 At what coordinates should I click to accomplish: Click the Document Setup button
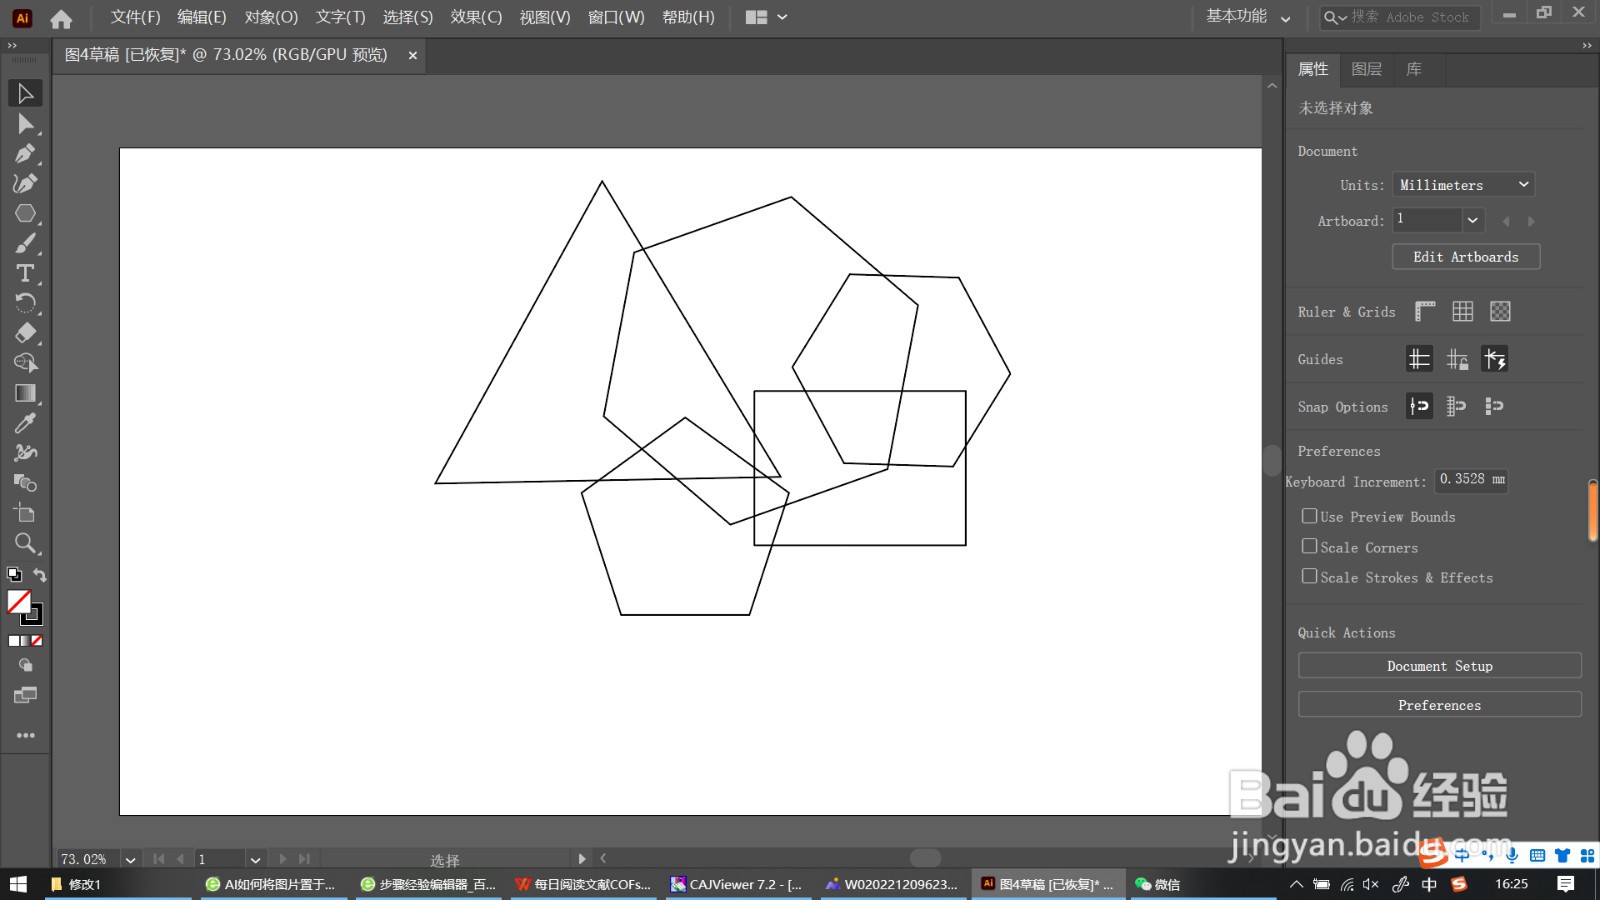click(1440, 666)
